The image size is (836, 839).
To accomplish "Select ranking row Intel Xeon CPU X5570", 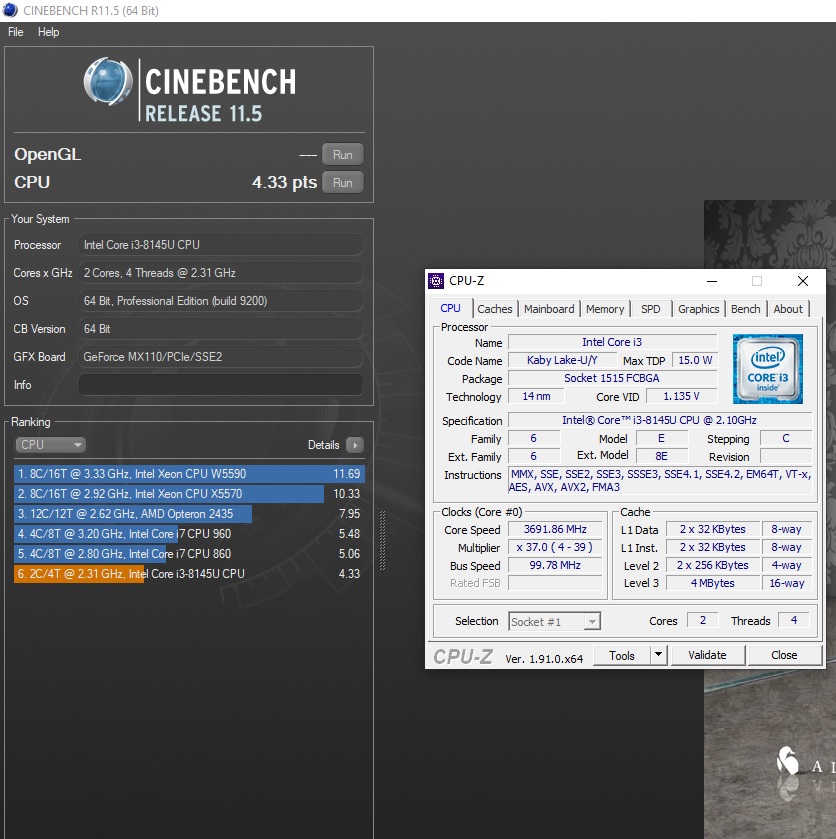I will pos(189,493).
